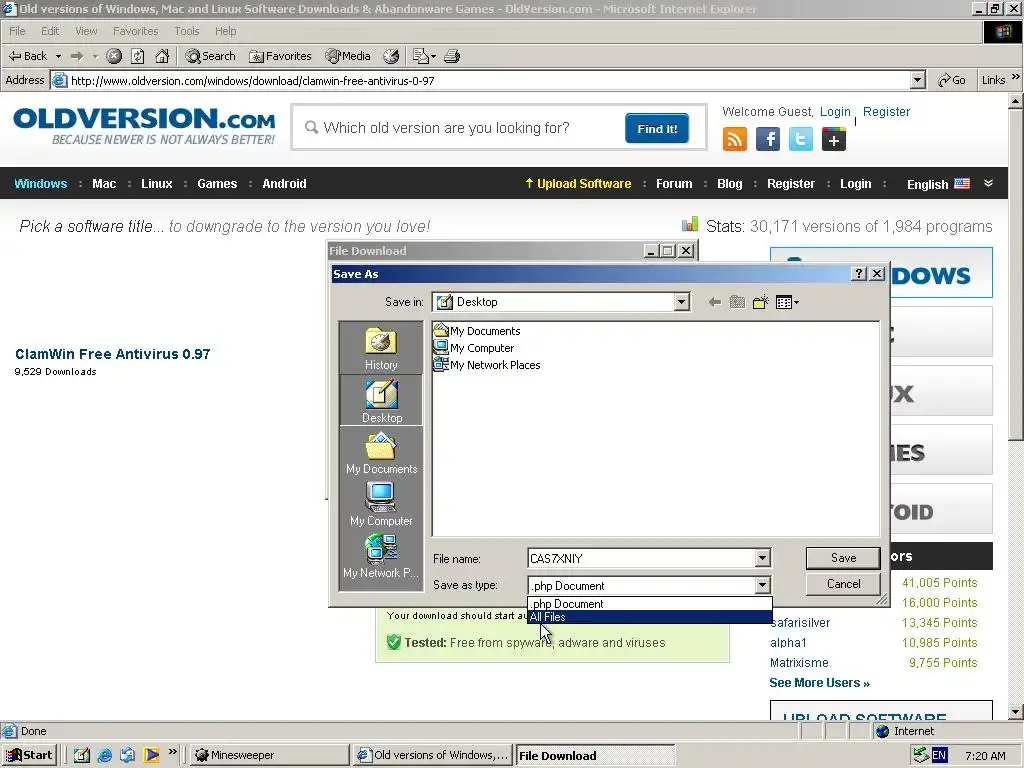Create a new folder in Save As

tap(760, 302)
